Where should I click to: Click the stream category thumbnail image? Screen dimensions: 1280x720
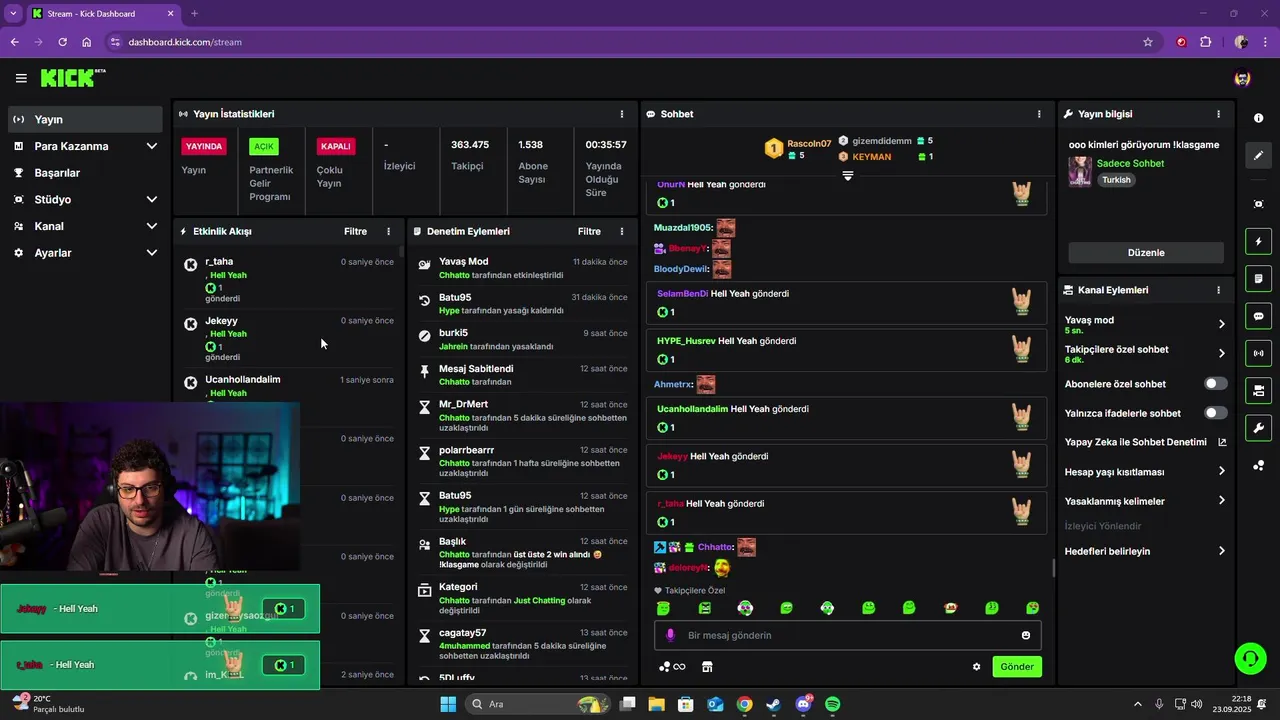coord(1080,171)
